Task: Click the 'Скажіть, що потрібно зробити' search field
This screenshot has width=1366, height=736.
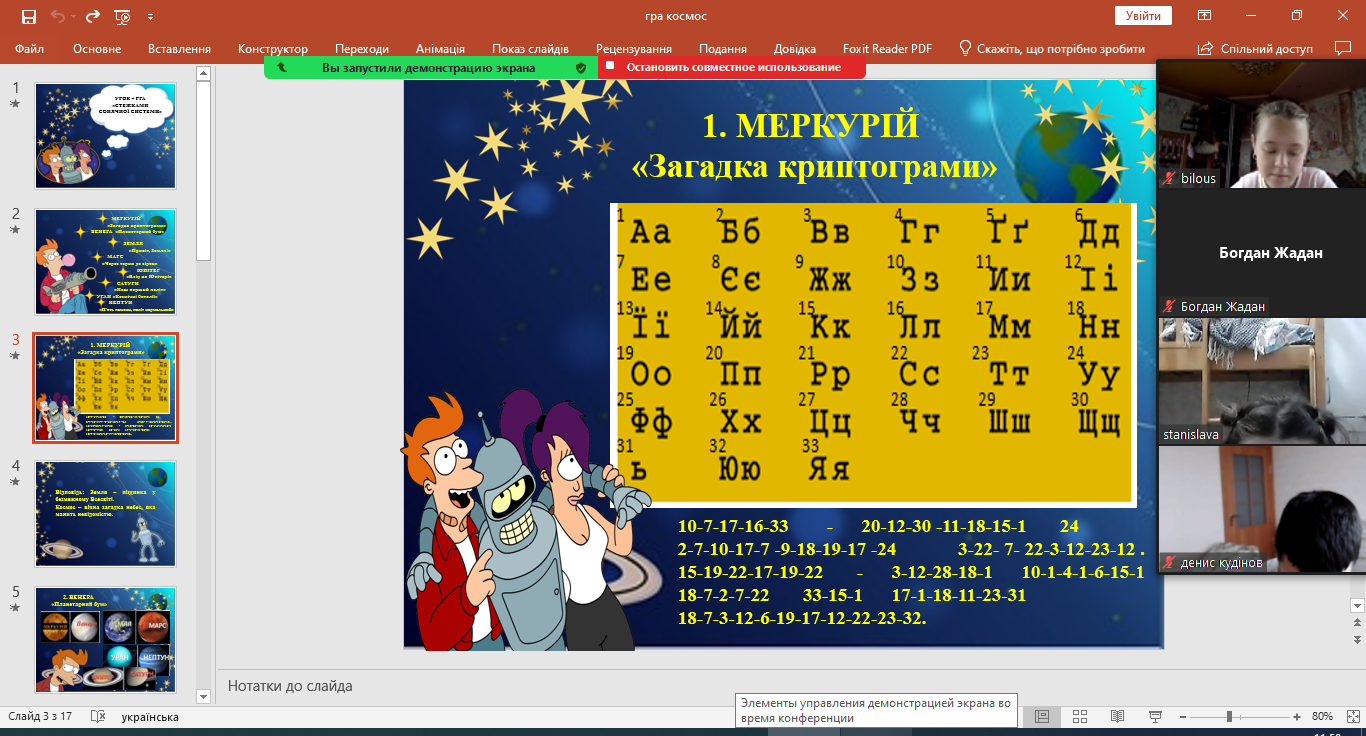Action: (1061, 49)
